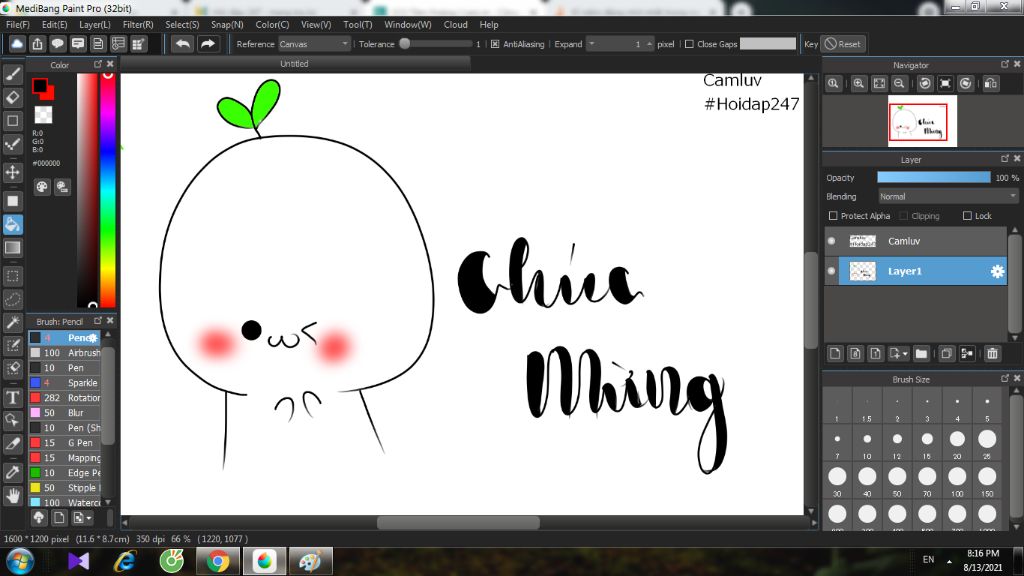Undock the Color panel
1024x576 pixels.
pyautogui.click(x=97, y=64)
